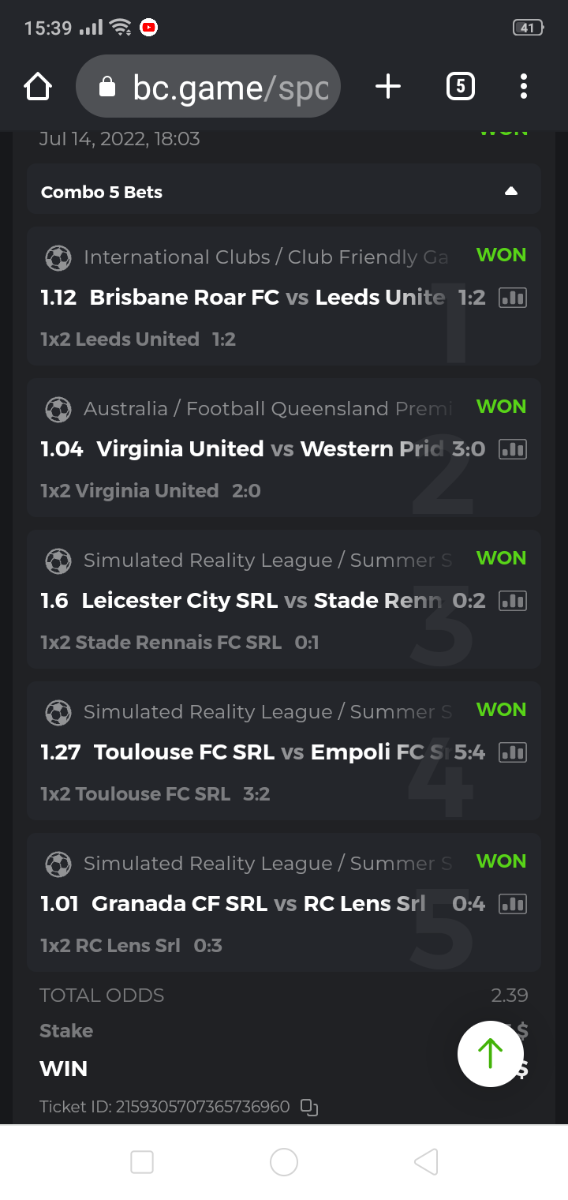Tap the Android back navigation button

click(x=426, y=1162)
